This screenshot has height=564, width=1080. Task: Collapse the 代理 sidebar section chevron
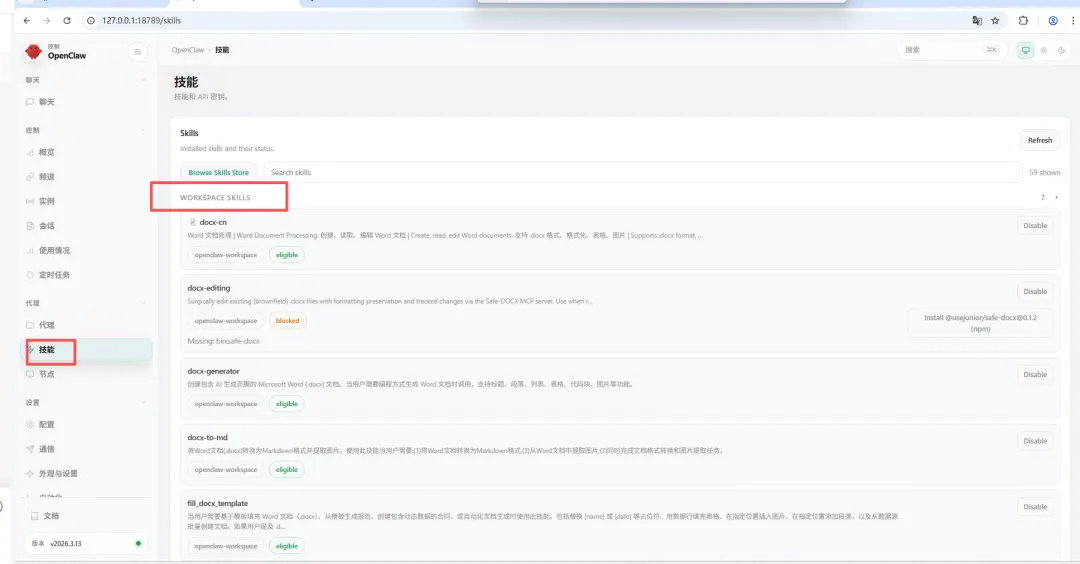(143, 303)
